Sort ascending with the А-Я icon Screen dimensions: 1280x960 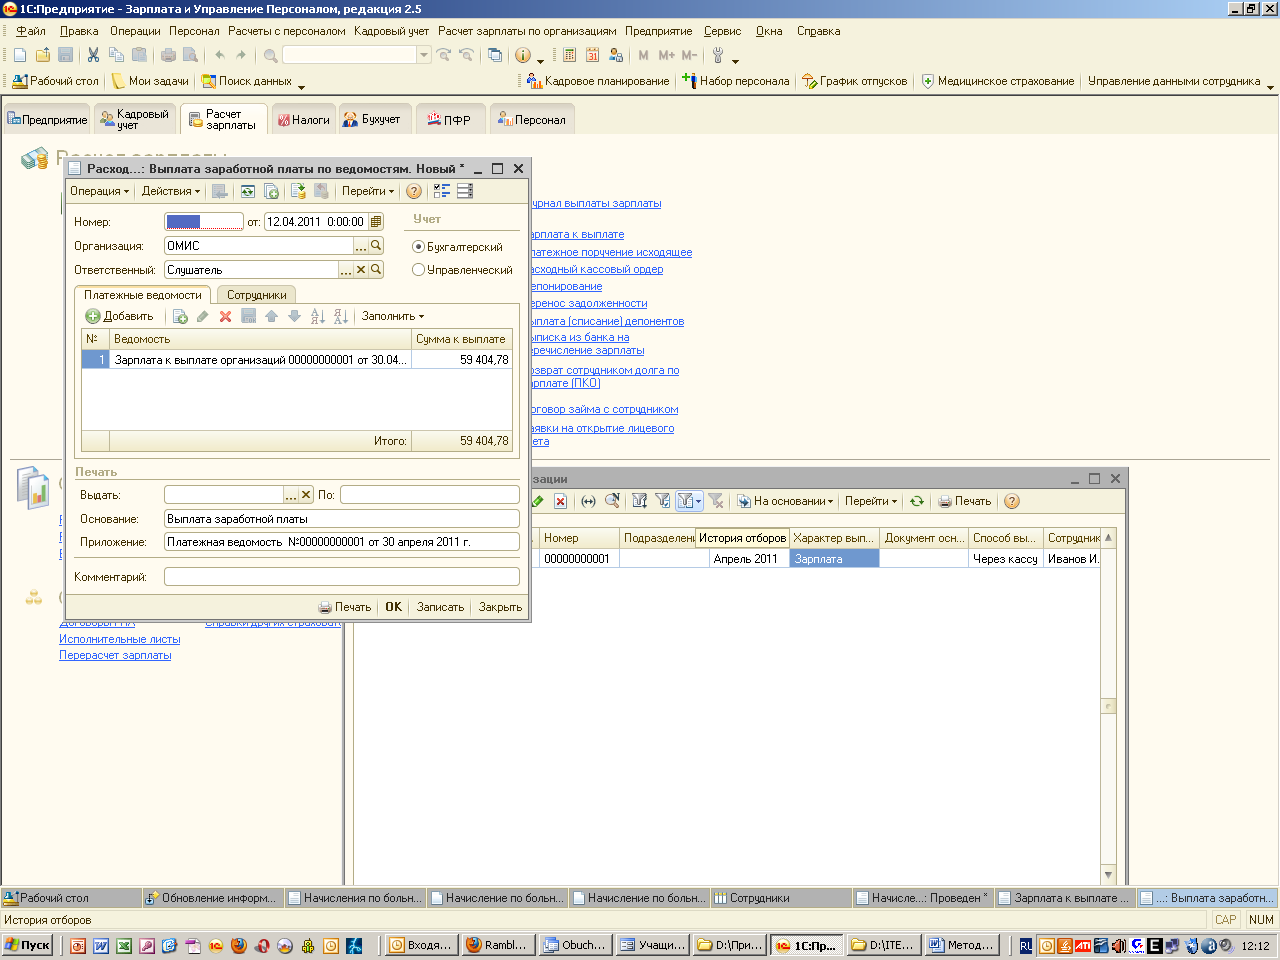[318, 316]
